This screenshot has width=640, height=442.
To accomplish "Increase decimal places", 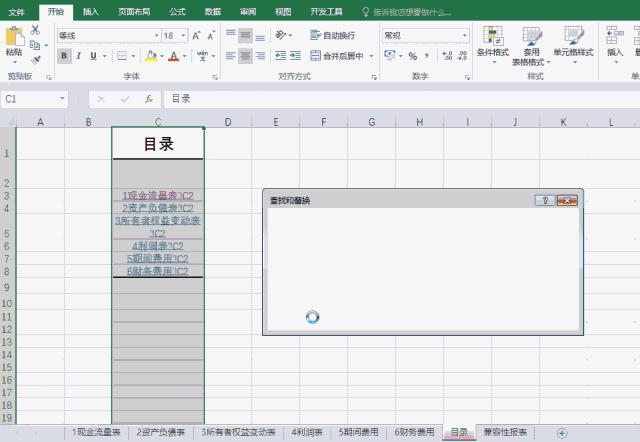I will coord(447,56).
